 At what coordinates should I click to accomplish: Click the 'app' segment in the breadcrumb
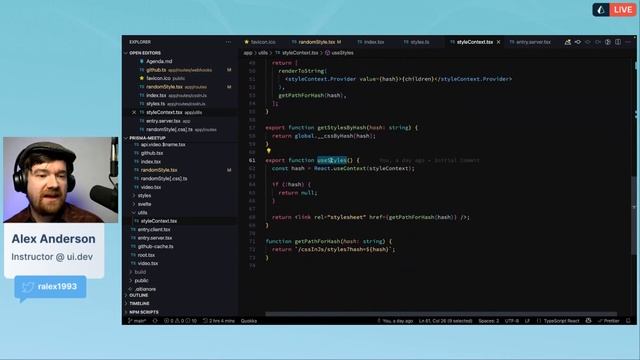[x=248, y=53]
